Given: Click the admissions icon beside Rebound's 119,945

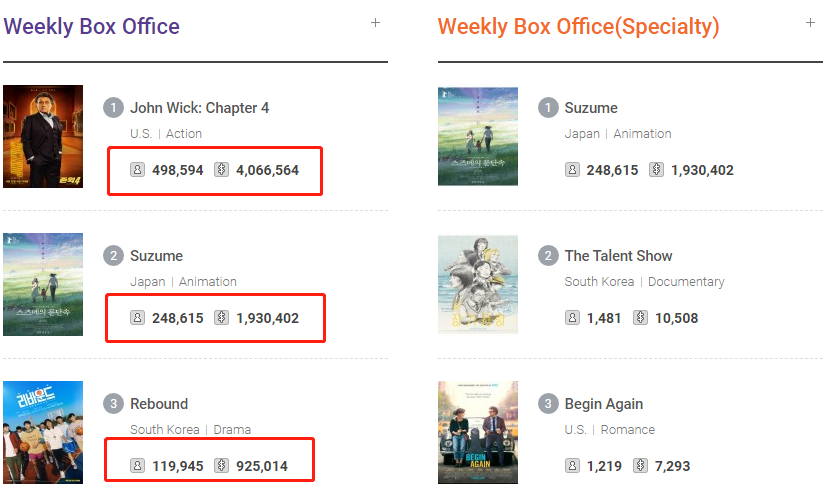Looking at the screenshot, I should click(137, 466).
